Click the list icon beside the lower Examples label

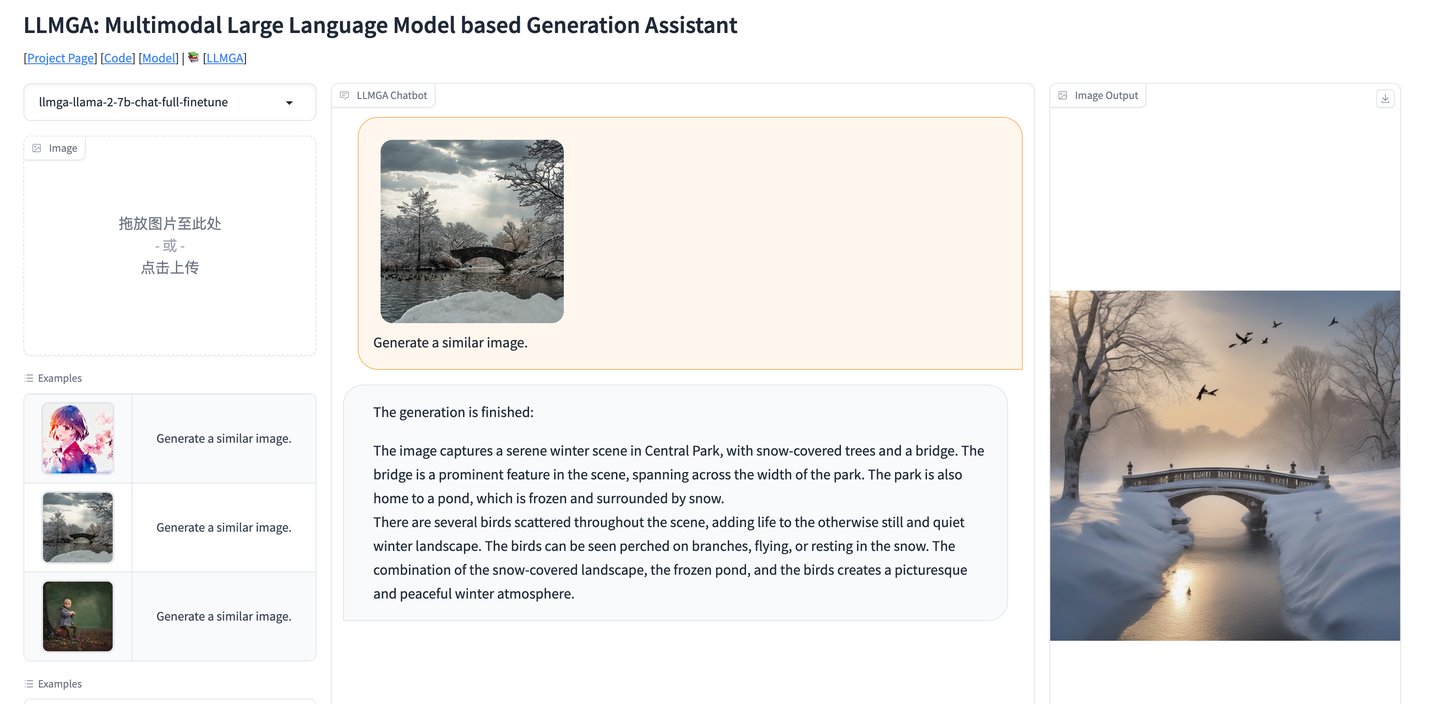30,683
